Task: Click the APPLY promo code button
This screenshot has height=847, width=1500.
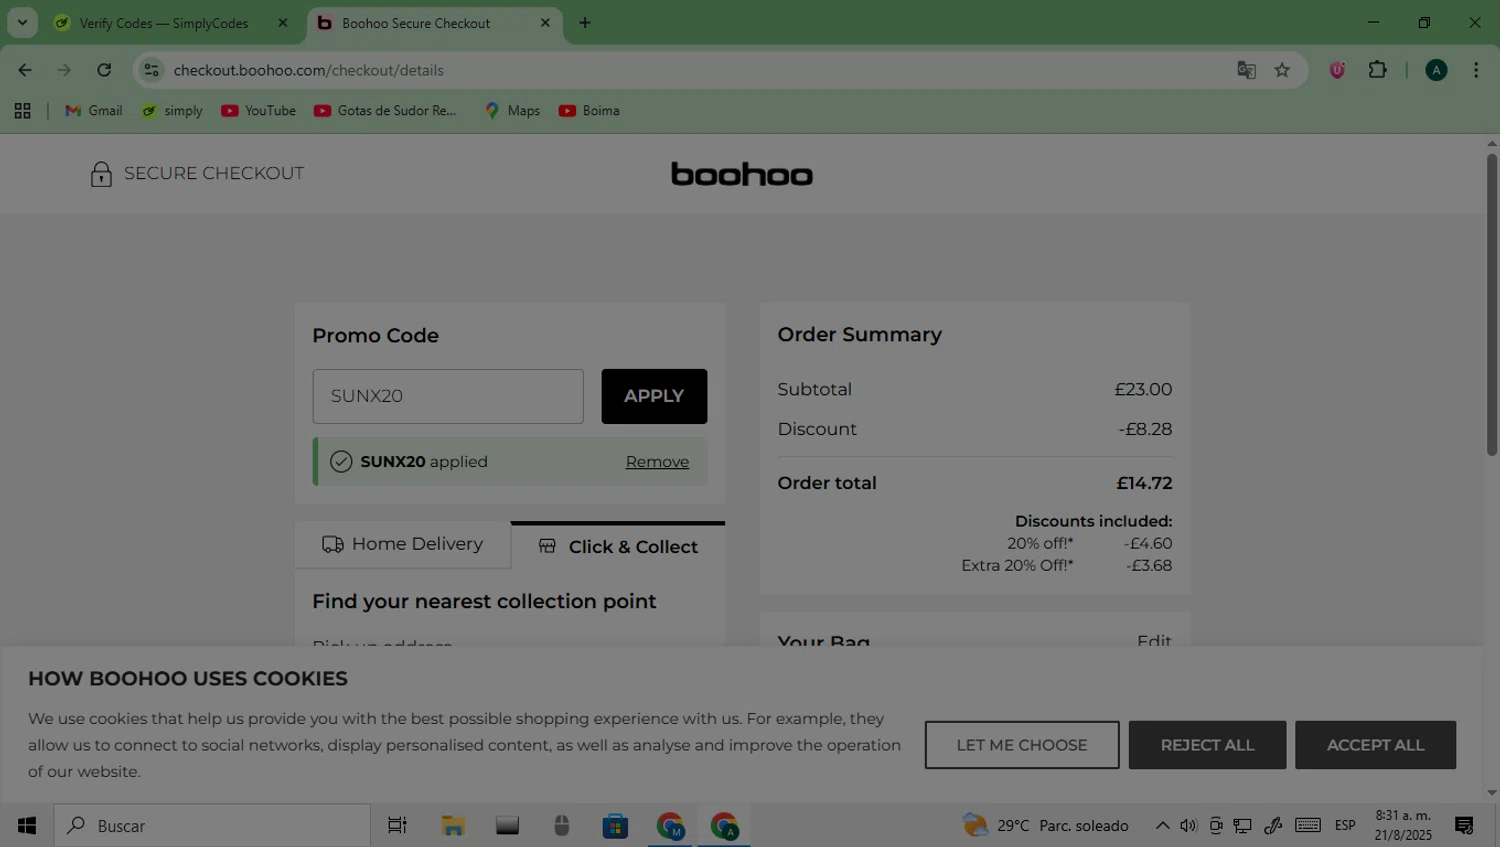Action: [x=654, y=396]
